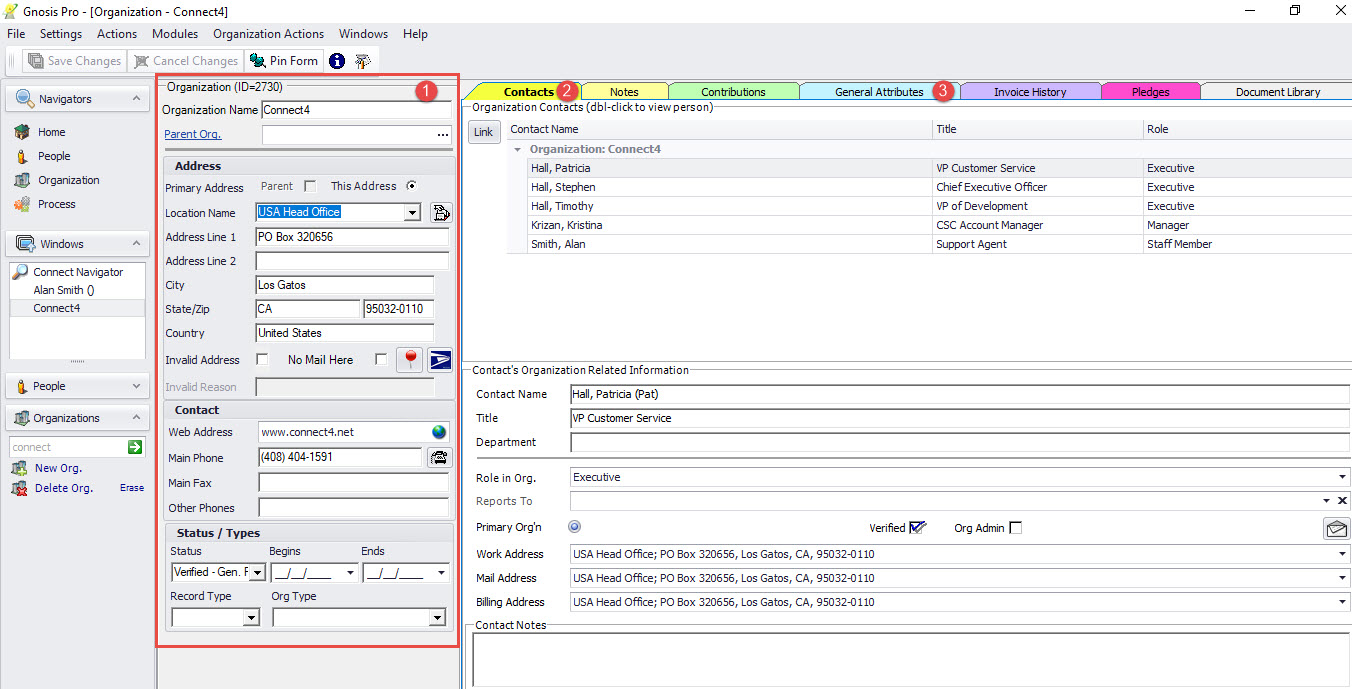Switch to the Invoice History tab
This screenshot has height=689, width=1352.
[x=1030, y=91]
